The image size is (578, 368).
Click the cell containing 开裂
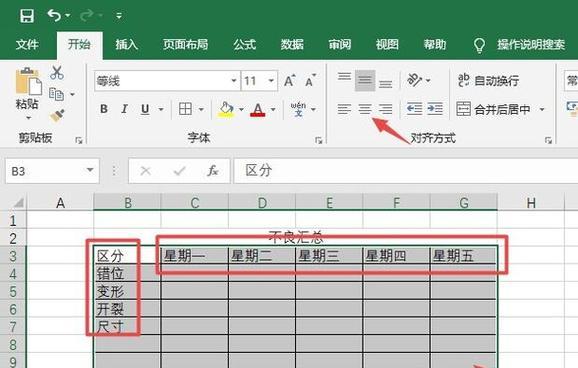[127, 309]
